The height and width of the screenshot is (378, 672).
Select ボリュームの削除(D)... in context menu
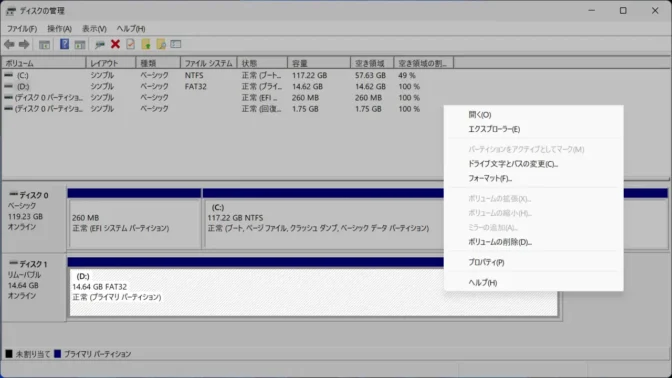coord(534,242)
